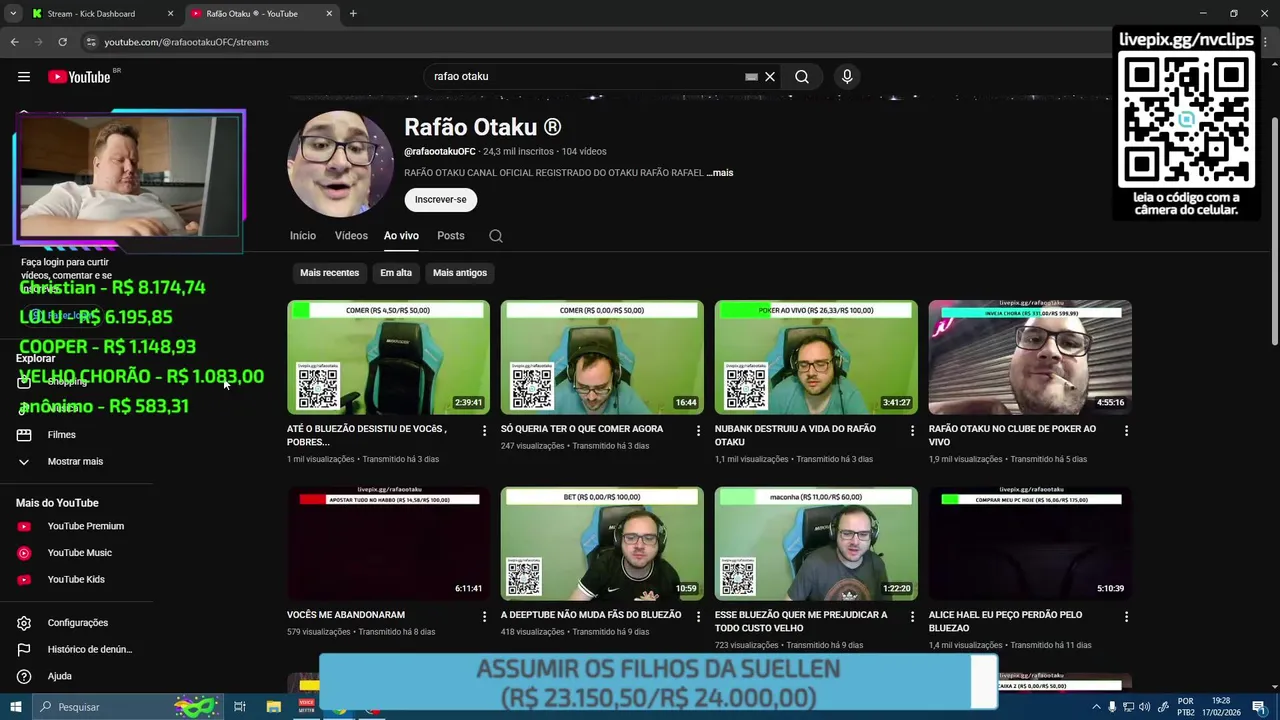
Task: Filter by Em alta chip
Action: (x=396, y=273)
